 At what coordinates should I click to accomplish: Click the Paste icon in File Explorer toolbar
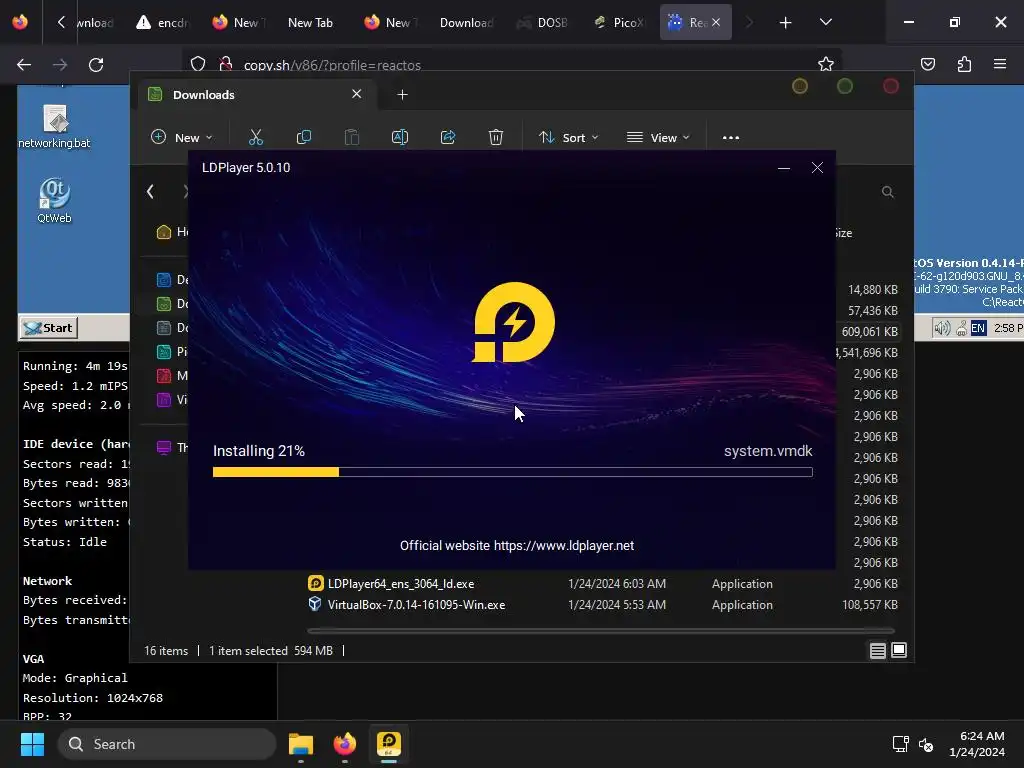351,137
